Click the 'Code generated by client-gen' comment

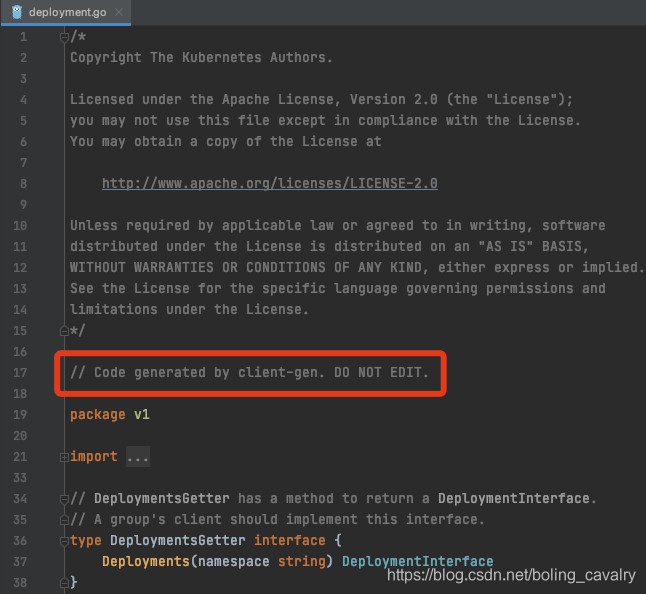click(250, 373)
